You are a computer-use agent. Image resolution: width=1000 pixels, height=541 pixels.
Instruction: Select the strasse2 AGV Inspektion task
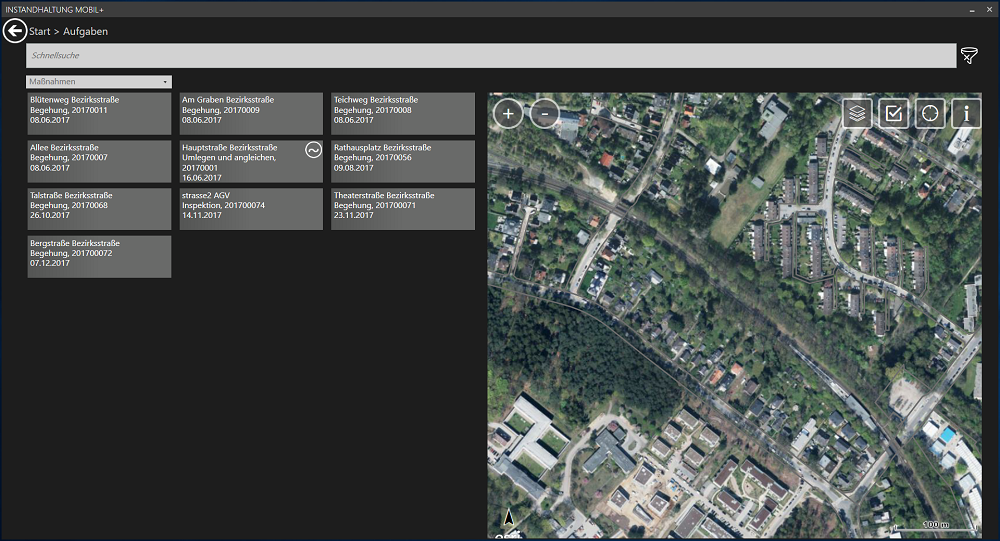click(x=251, y=209)
